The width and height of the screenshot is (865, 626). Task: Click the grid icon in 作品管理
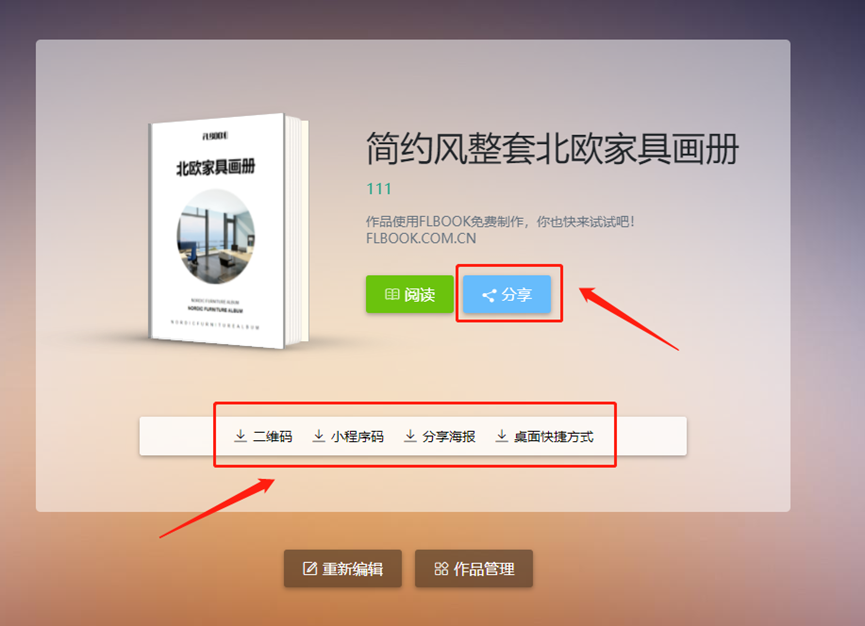click(x=441, y=569)
